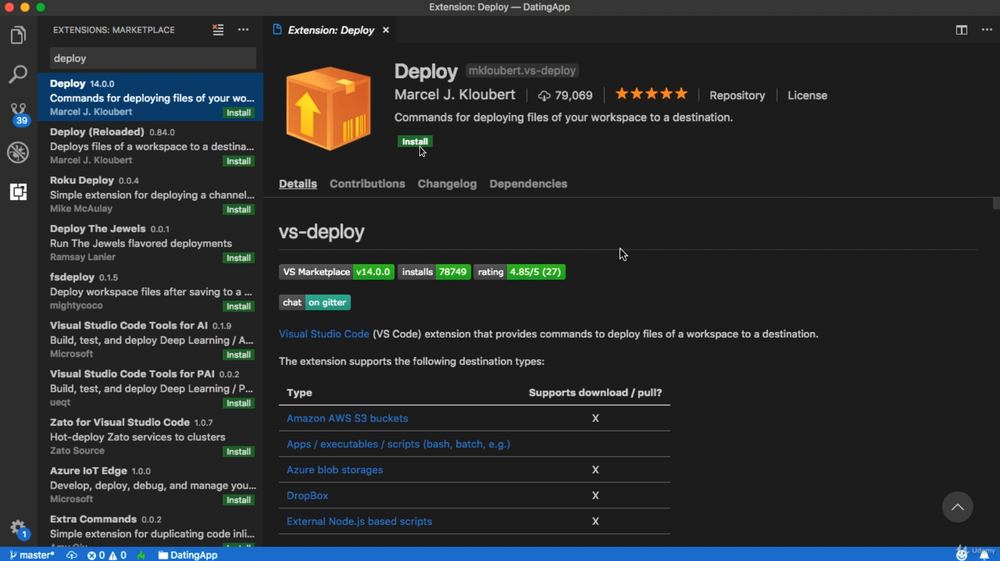Install Deploy (Reloaded) extension
This screenshot has height=561, width=1000.
pos(239,161)
